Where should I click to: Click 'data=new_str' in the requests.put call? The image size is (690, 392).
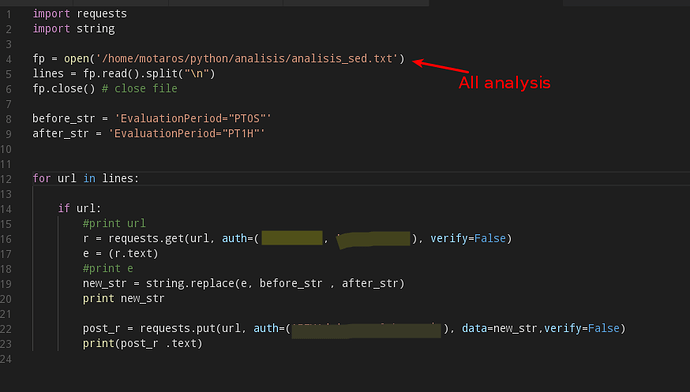499,328
